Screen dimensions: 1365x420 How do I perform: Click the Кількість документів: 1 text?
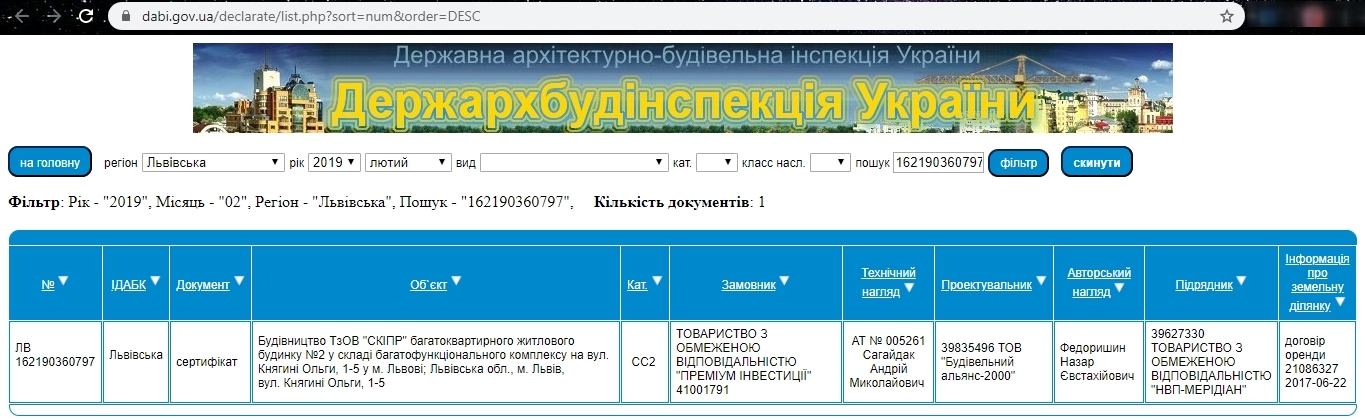pyautogui.click(x=679, y=202)
